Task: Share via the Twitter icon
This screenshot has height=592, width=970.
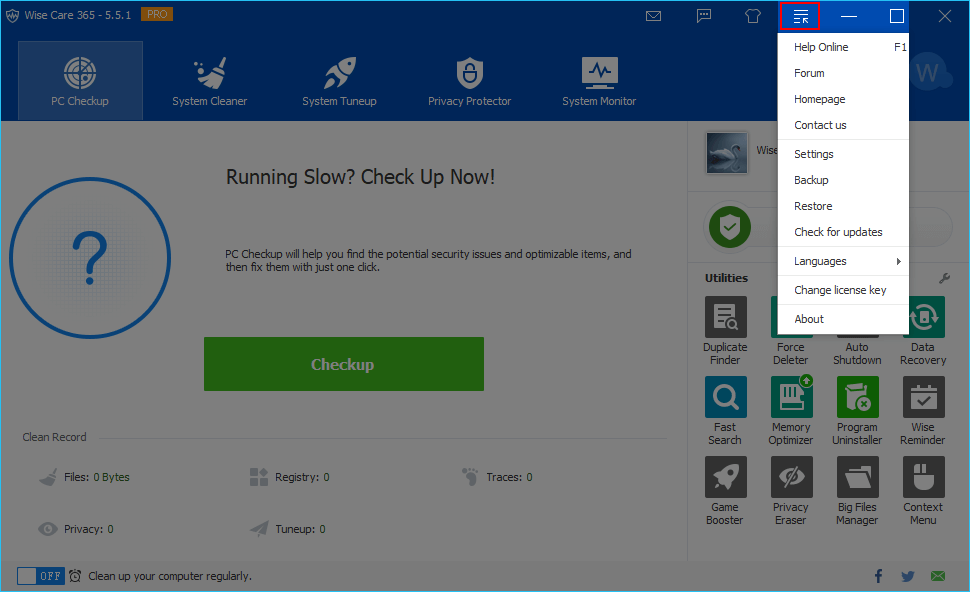Action: coord(908,577)
